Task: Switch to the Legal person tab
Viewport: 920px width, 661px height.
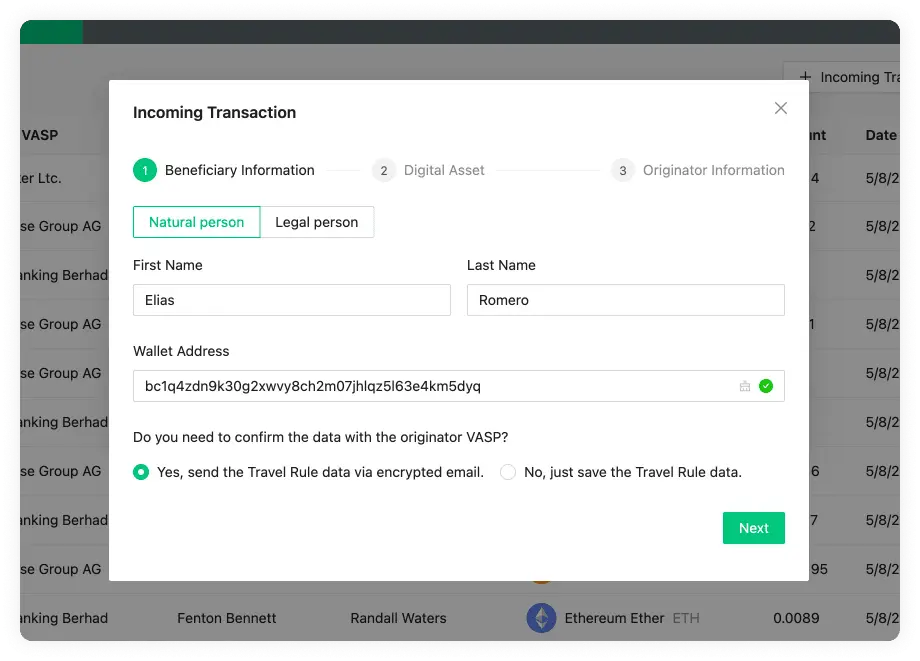Action: (x=317, y=222)
